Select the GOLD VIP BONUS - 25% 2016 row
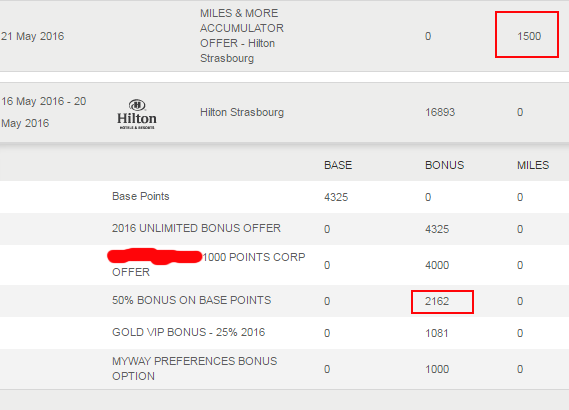The width and height of the screenshot is (569, 410). point(284,333)
